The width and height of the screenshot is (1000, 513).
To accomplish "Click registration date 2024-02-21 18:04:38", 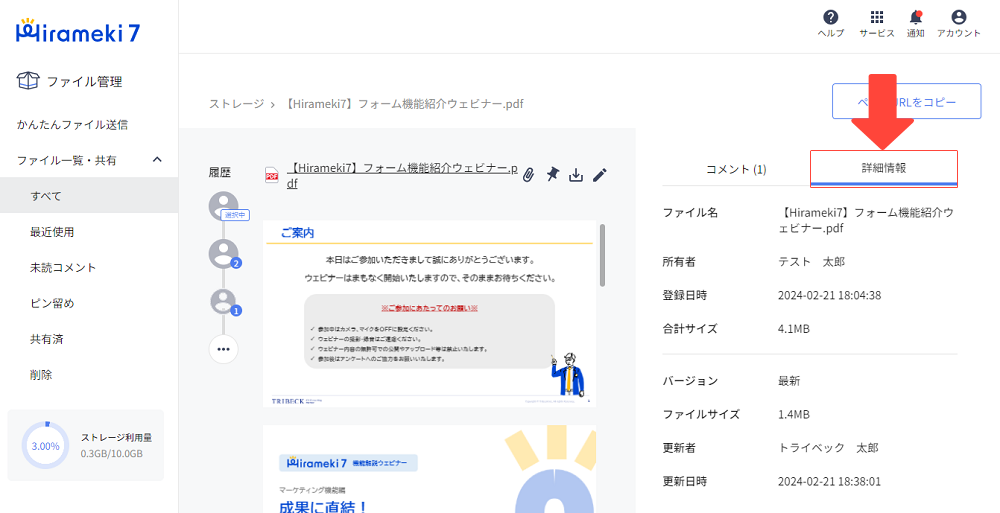I will click(829, 295).
